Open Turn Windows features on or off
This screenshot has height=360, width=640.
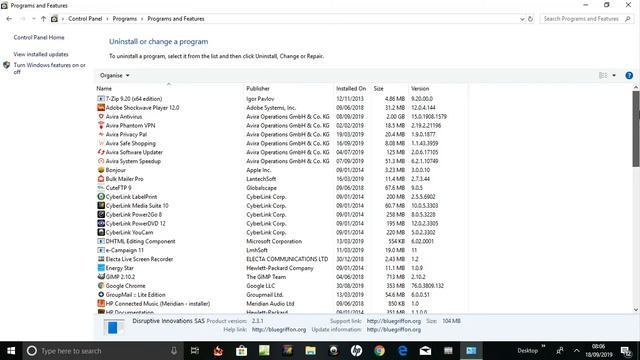click(x=49, y=68)
